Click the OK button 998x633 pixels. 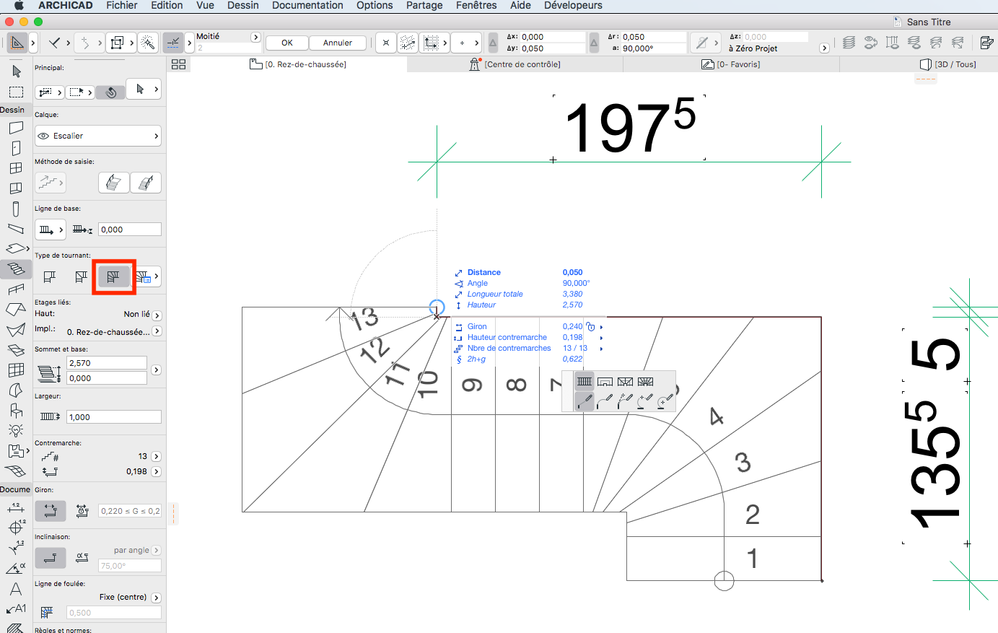tap(287, 43)
